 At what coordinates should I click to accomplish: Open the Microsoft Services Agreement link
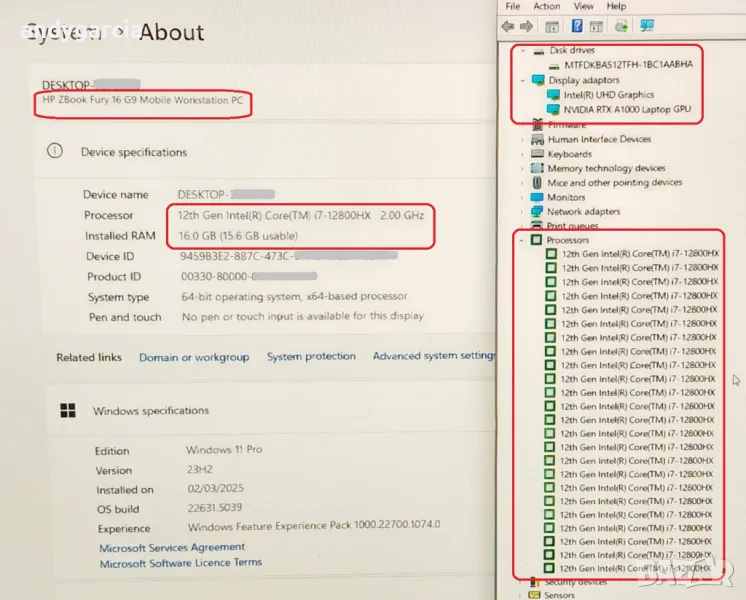(172, 547)
